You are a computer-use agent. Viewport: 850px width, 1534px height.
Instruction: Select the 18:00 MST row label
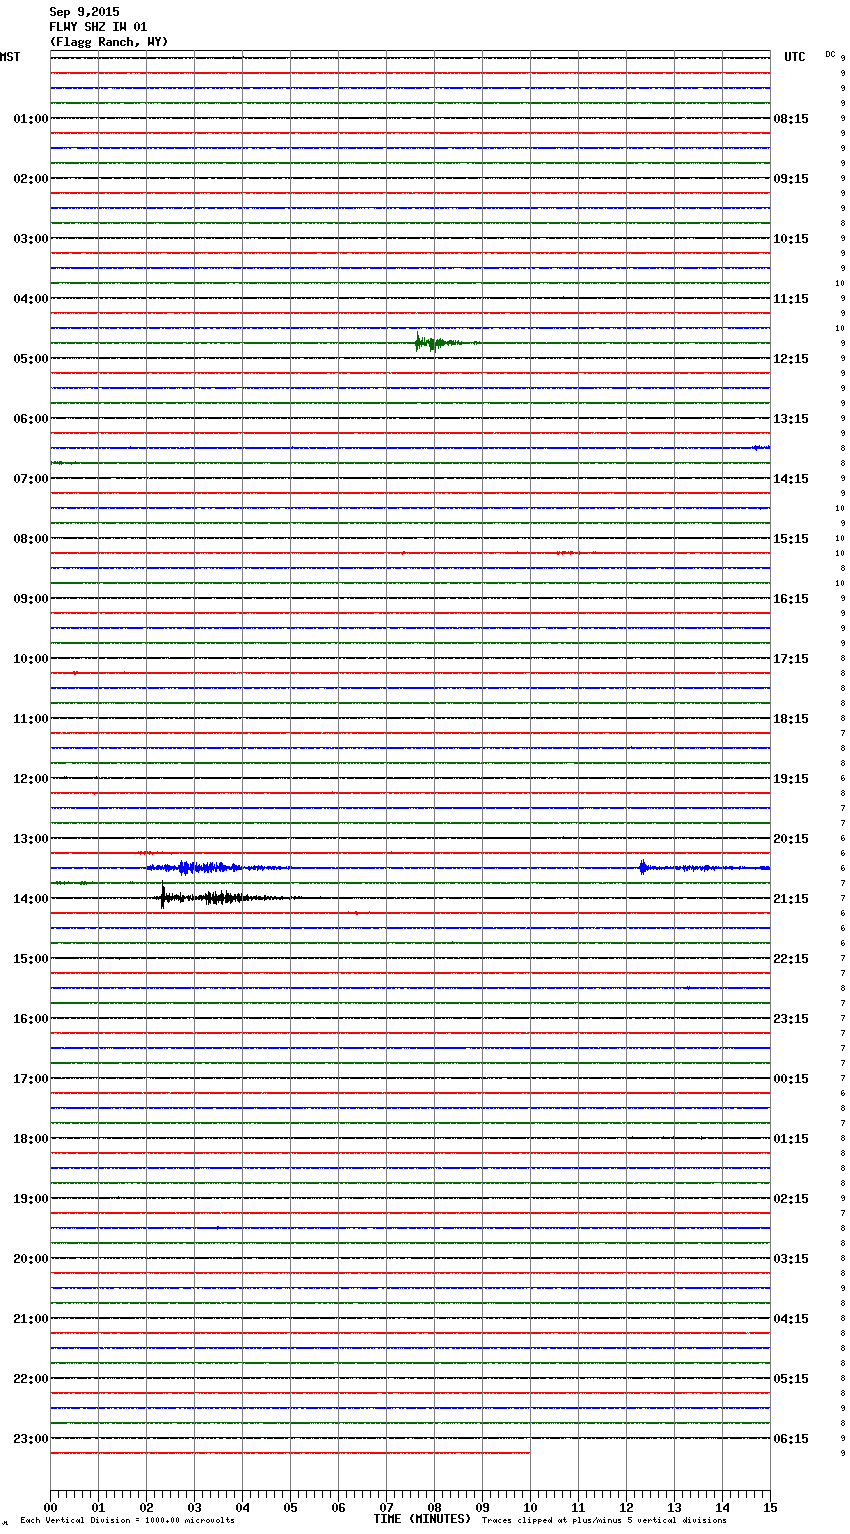tap(31, 1139)
